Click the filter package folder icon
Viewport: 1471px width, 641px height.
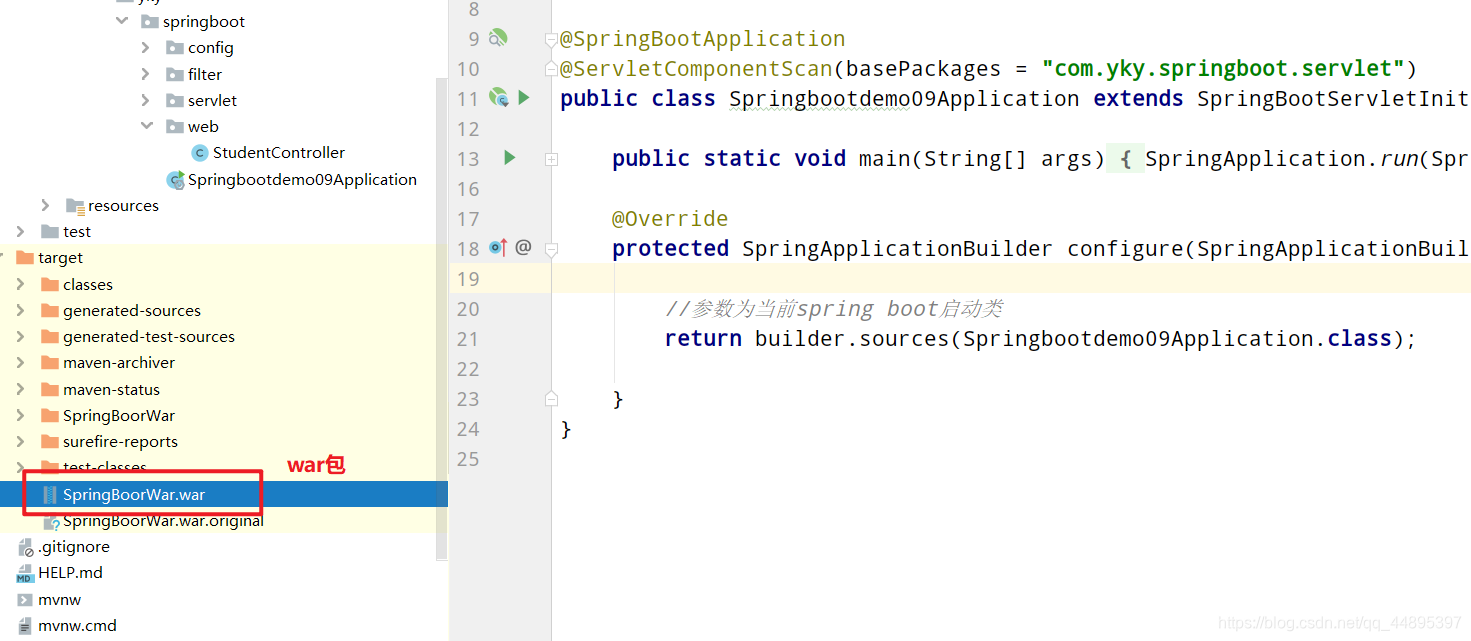(x=174, y=74)
